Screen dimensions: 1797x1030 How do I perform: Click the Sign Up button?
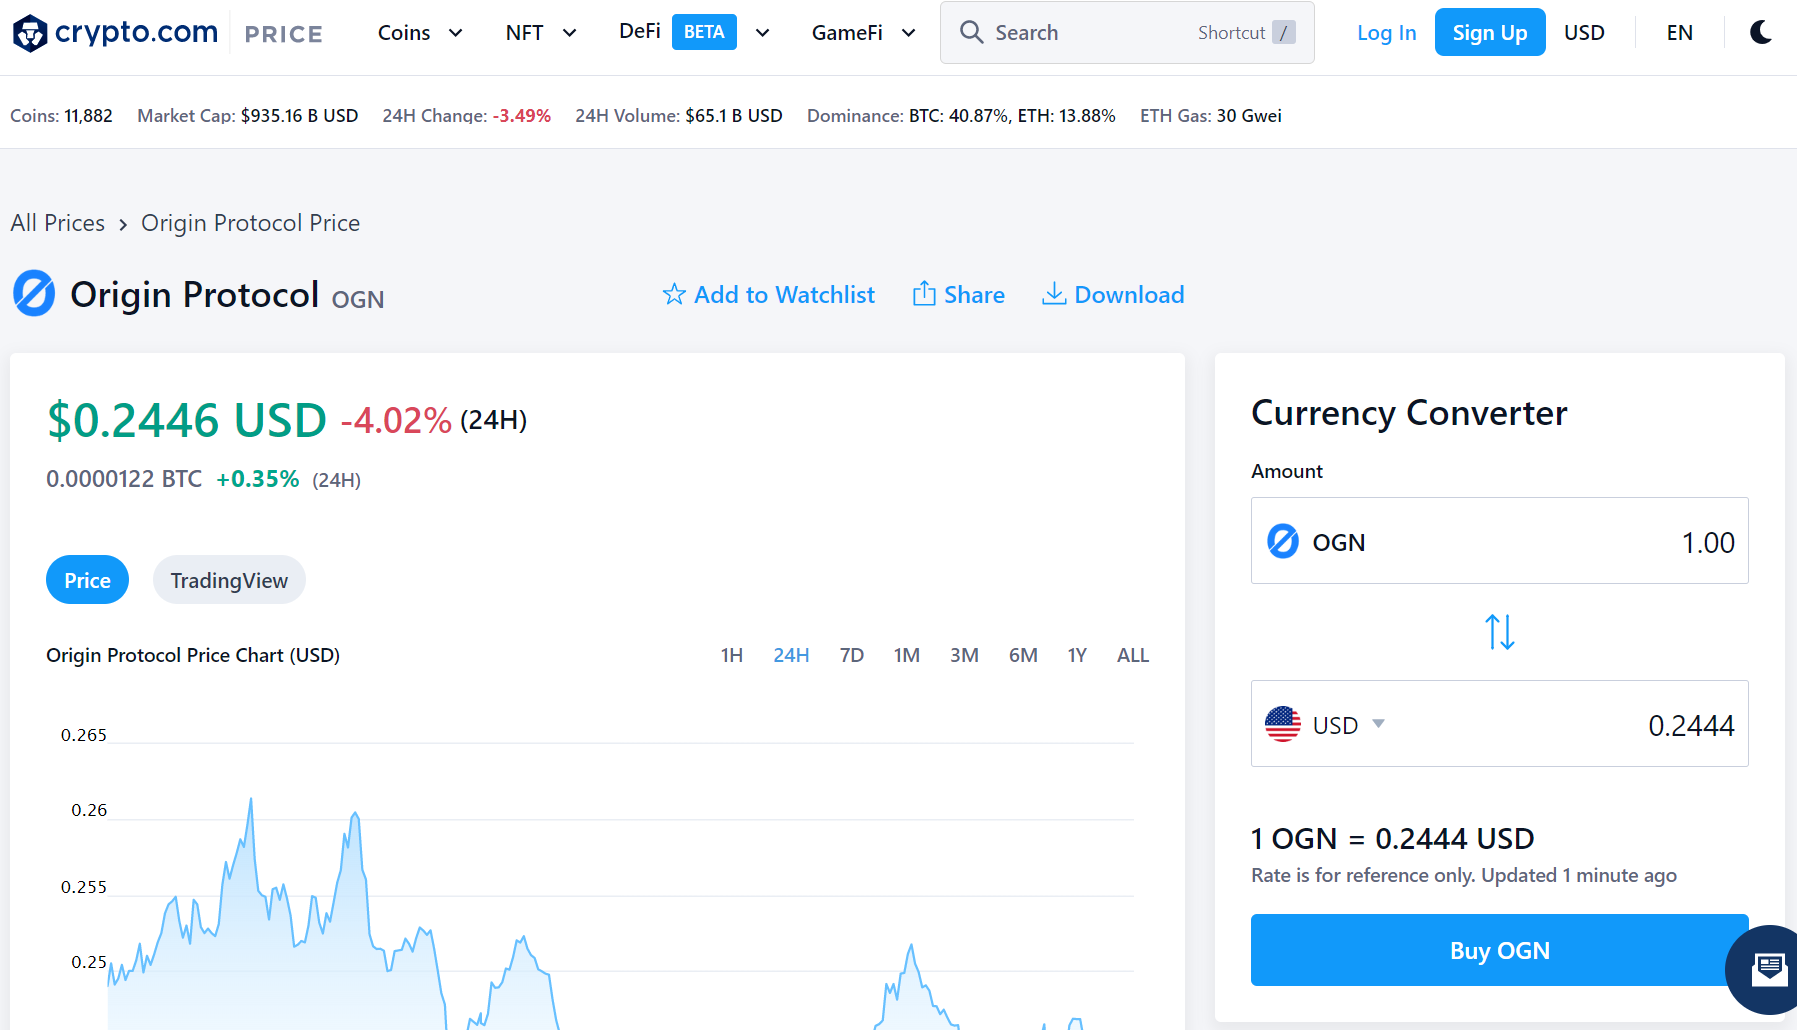pyautogui.click(x=1490, y=32)
